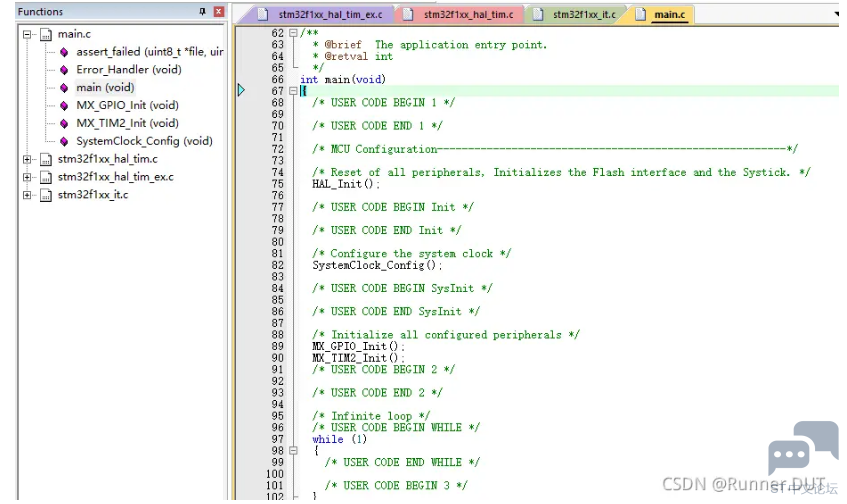847x504 pixels.
Task: Expand the stm32f1xx_hal_tim.c tree node
Action: coord(27,159)
